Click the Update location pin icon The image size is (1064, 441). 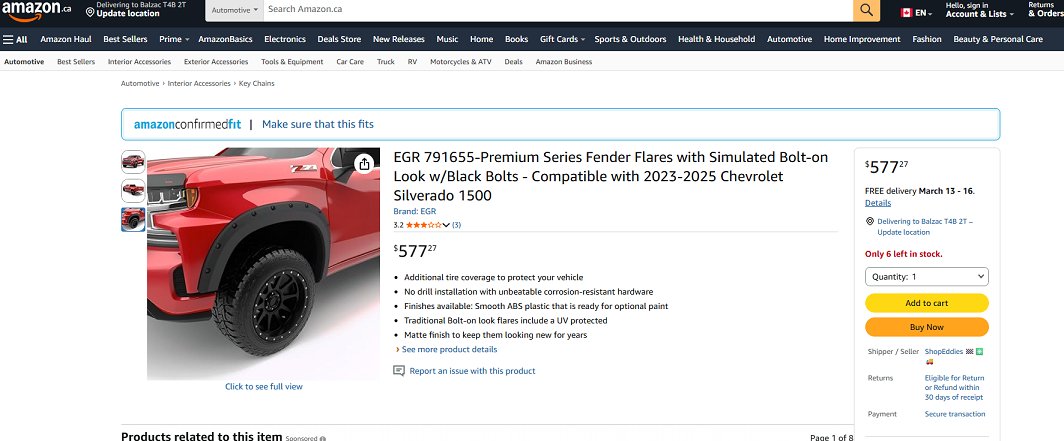click(90, 11)
